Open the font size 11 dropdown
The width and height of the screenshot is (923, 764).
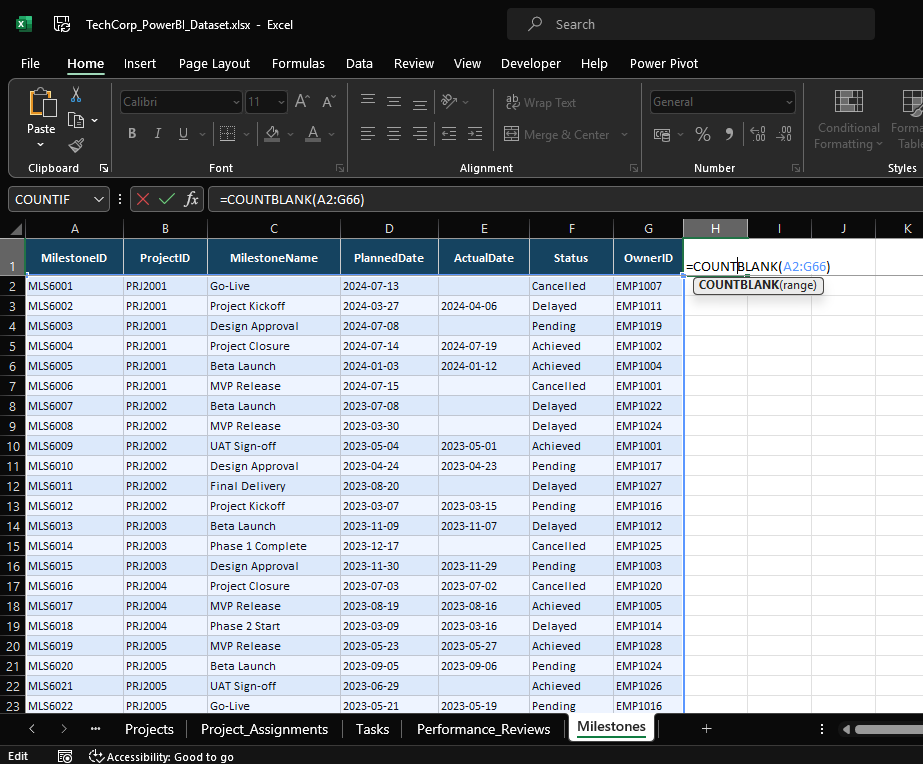coord(281,102)
